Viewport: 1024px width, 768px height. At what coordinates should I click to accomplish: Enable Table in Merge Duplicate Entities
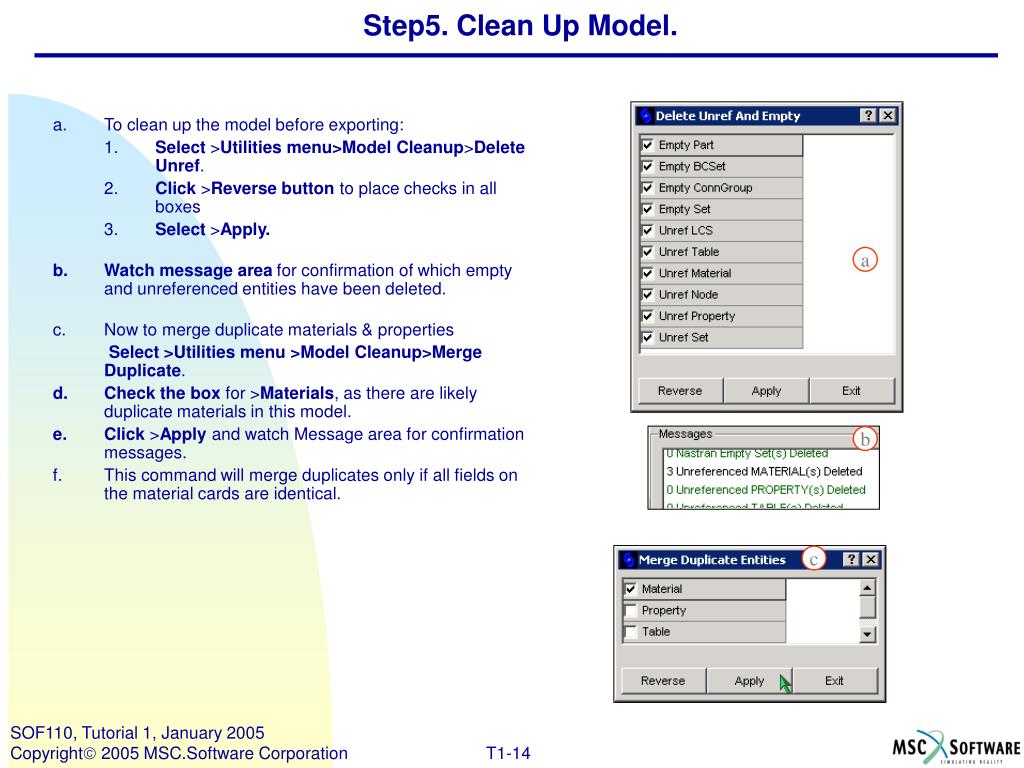pyautogui.click(x=630, y=632)
